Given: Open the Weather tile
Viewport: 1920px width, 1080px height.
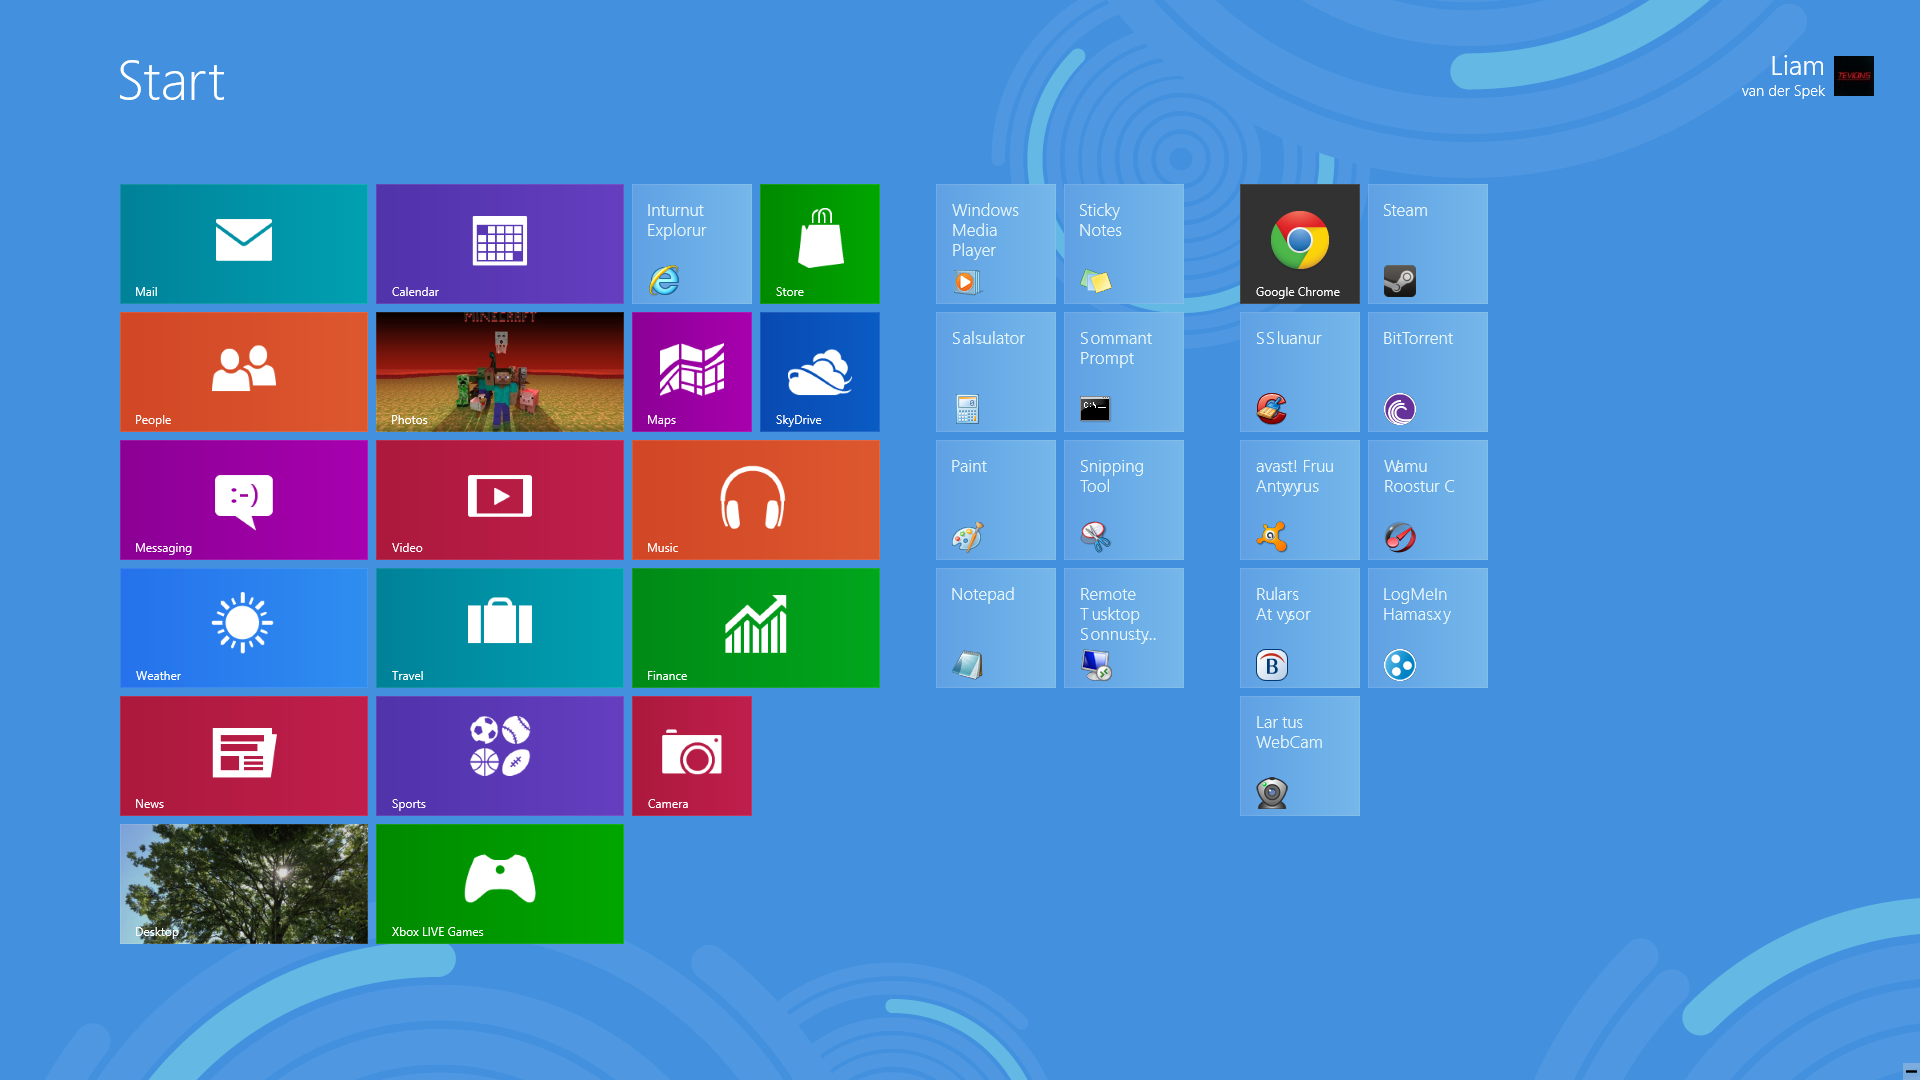Looking at the screenshot, I should [243, 627].
